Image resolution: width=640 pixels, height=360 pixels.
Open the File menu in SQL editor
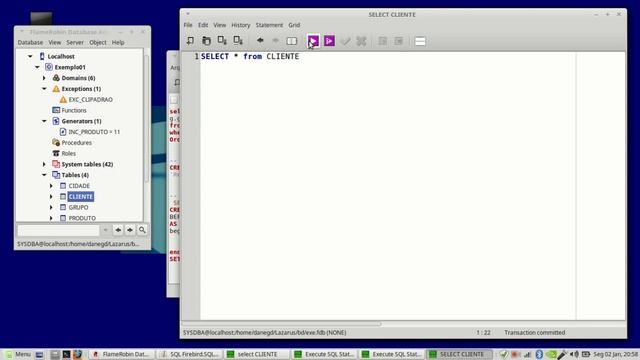pyautogui.click(x=188, y=25)
